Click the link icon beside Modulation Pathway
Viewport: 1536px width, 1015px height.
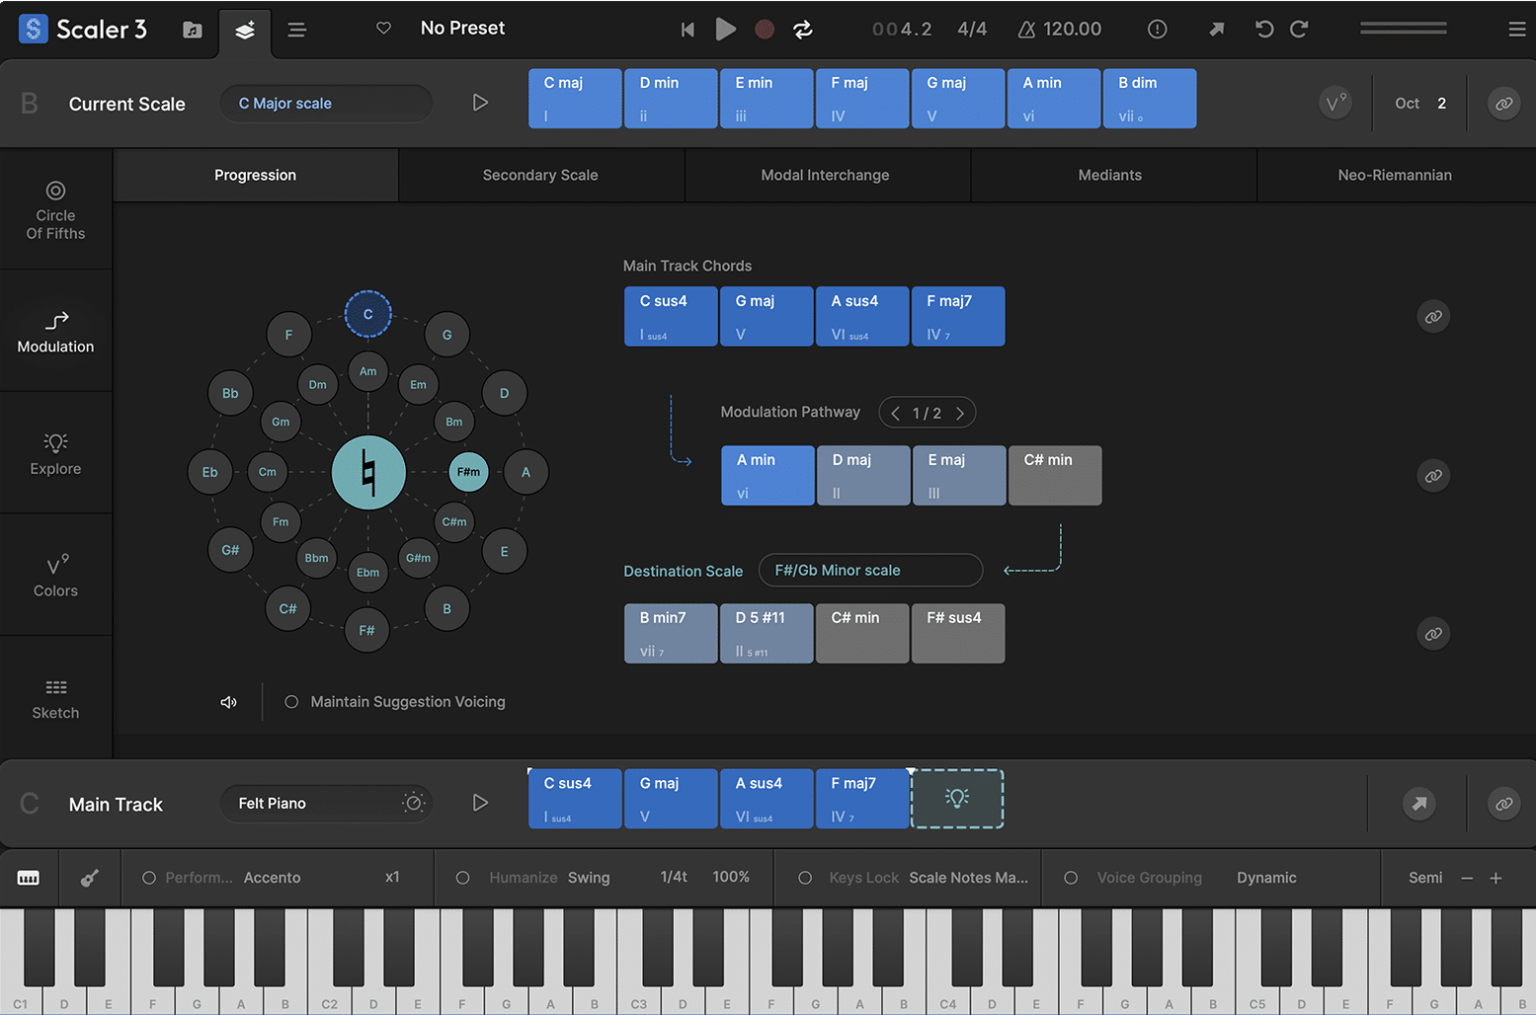click(1433, 475)
